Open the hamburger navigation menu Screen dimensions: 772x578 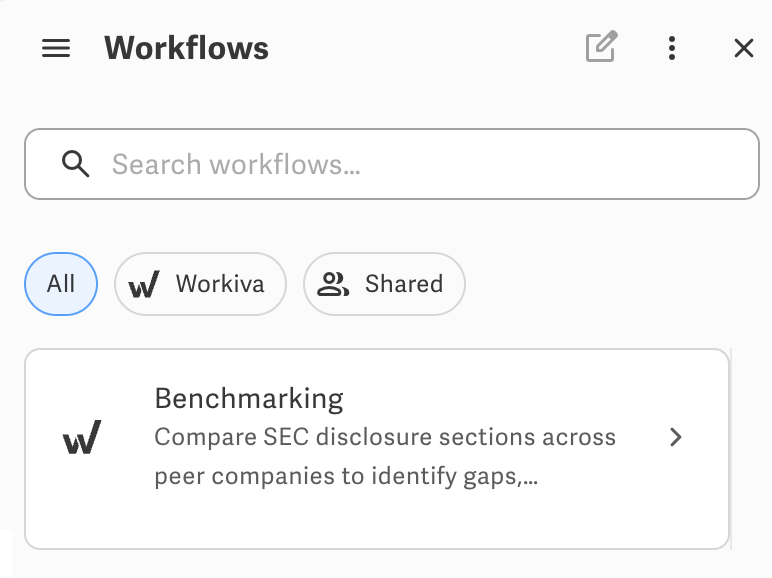pyautogui.click(x=56, y=48)
